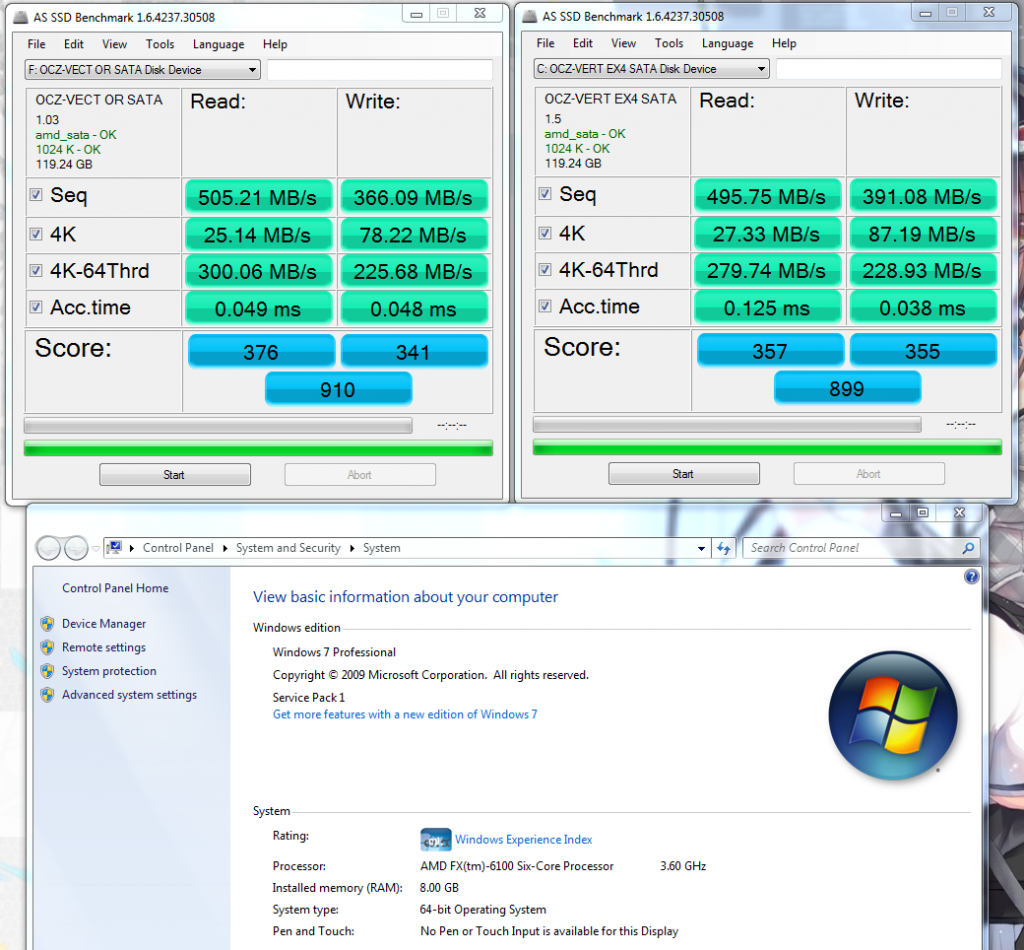The image size is (1024, 950).
Task: Toggle the 4K-64Thrd checkbox in OCZ-VERTEX4 window
Action: (545, 269)
